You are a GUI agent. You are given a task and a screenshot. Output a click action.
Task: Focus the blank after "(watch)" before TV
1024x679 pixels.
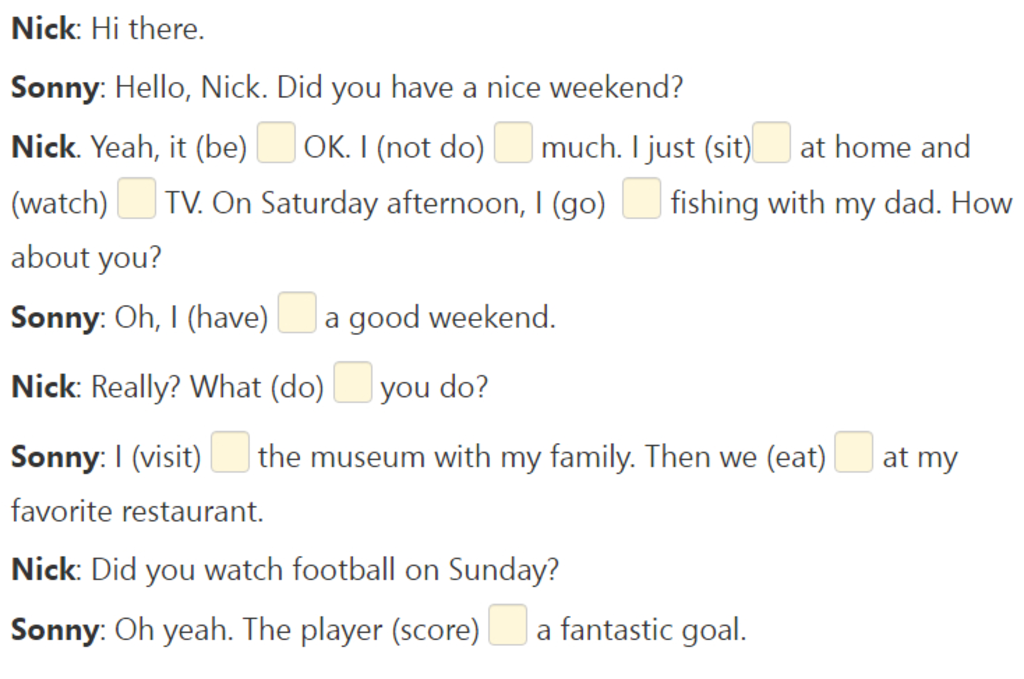coord(136,198)
